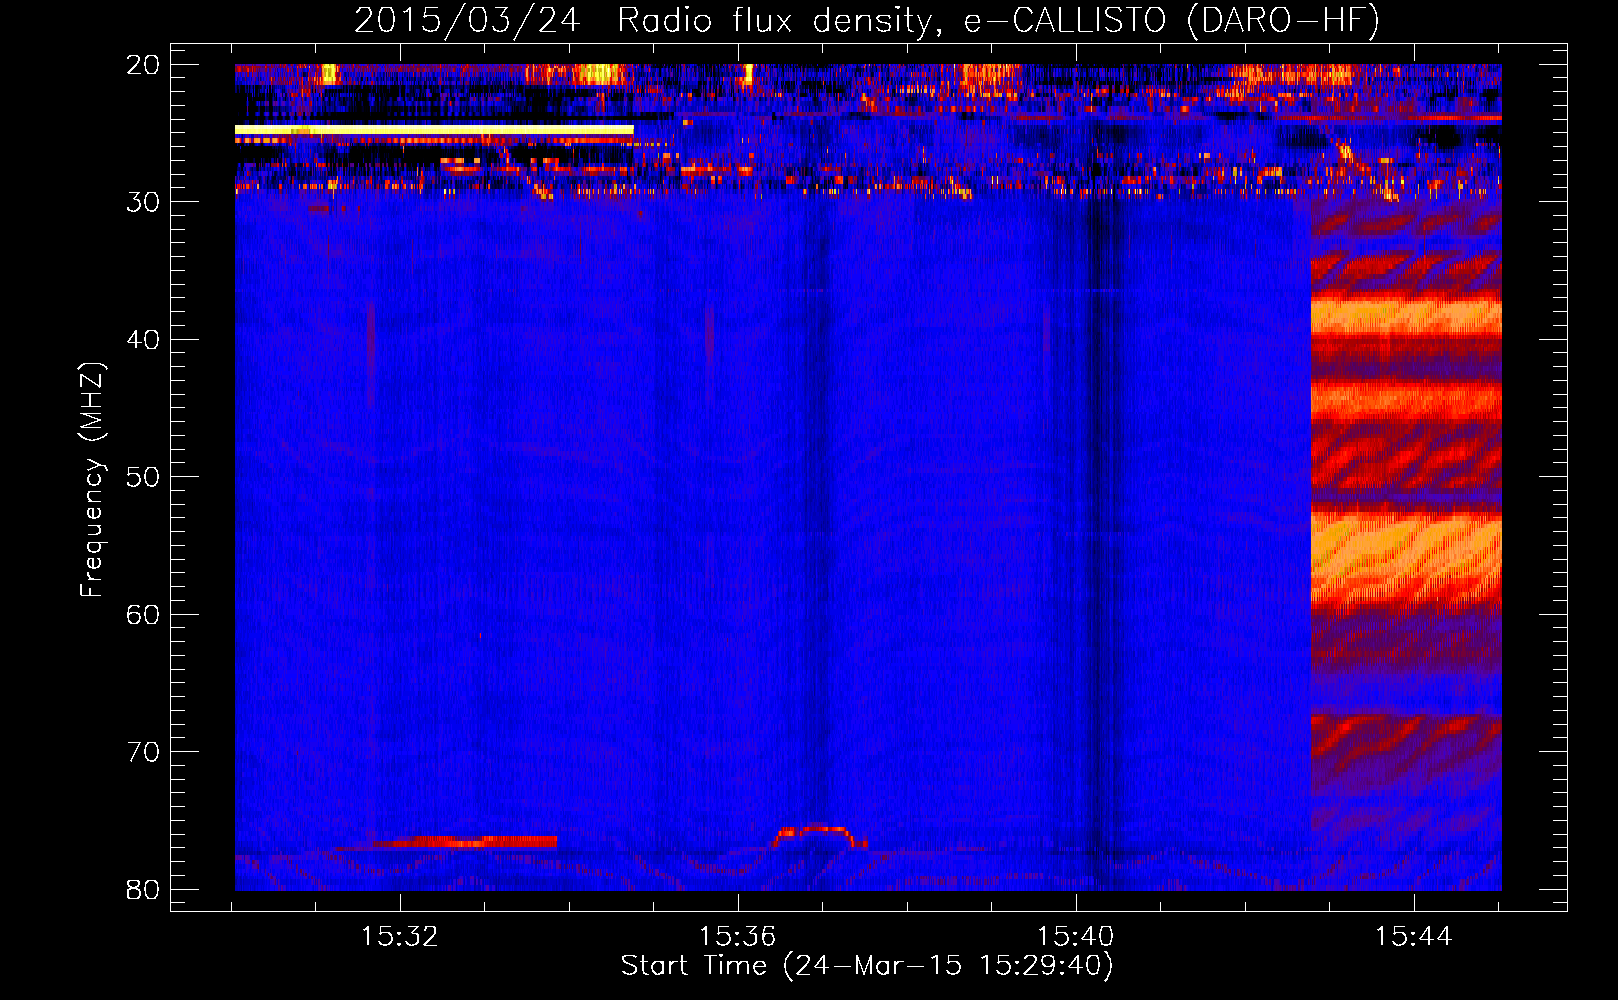Click the red arch-shaped feature near 15:37

click(820, 837)
